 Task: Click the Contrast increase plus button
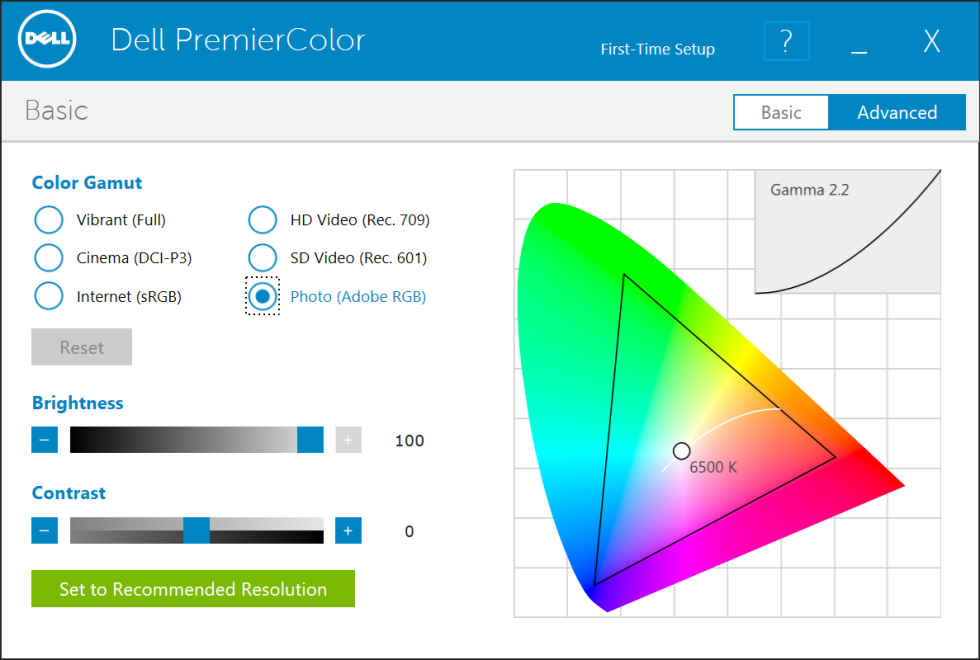pyautogui.click(x=348, y=530)
